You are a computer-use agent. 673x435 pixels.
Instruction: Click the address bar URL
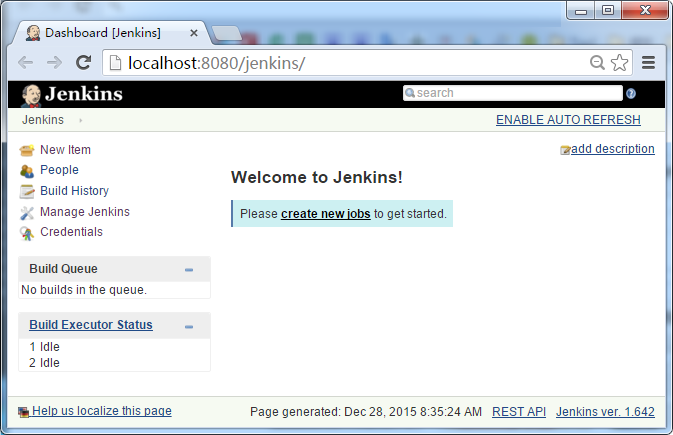pos(216,63)
